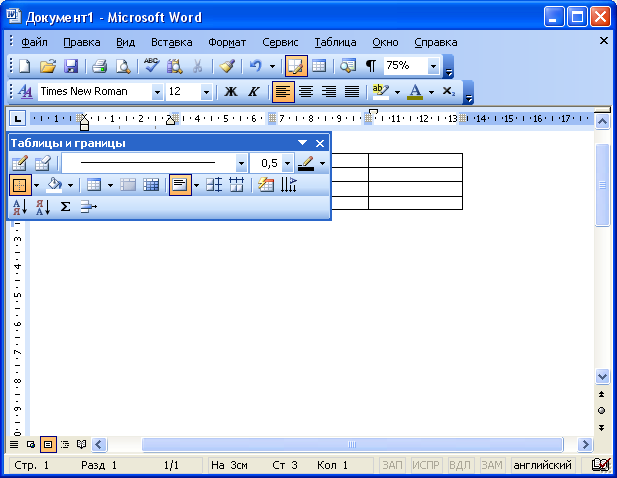
Task: Select the table Eraser tool
Action: click(42, 163)
